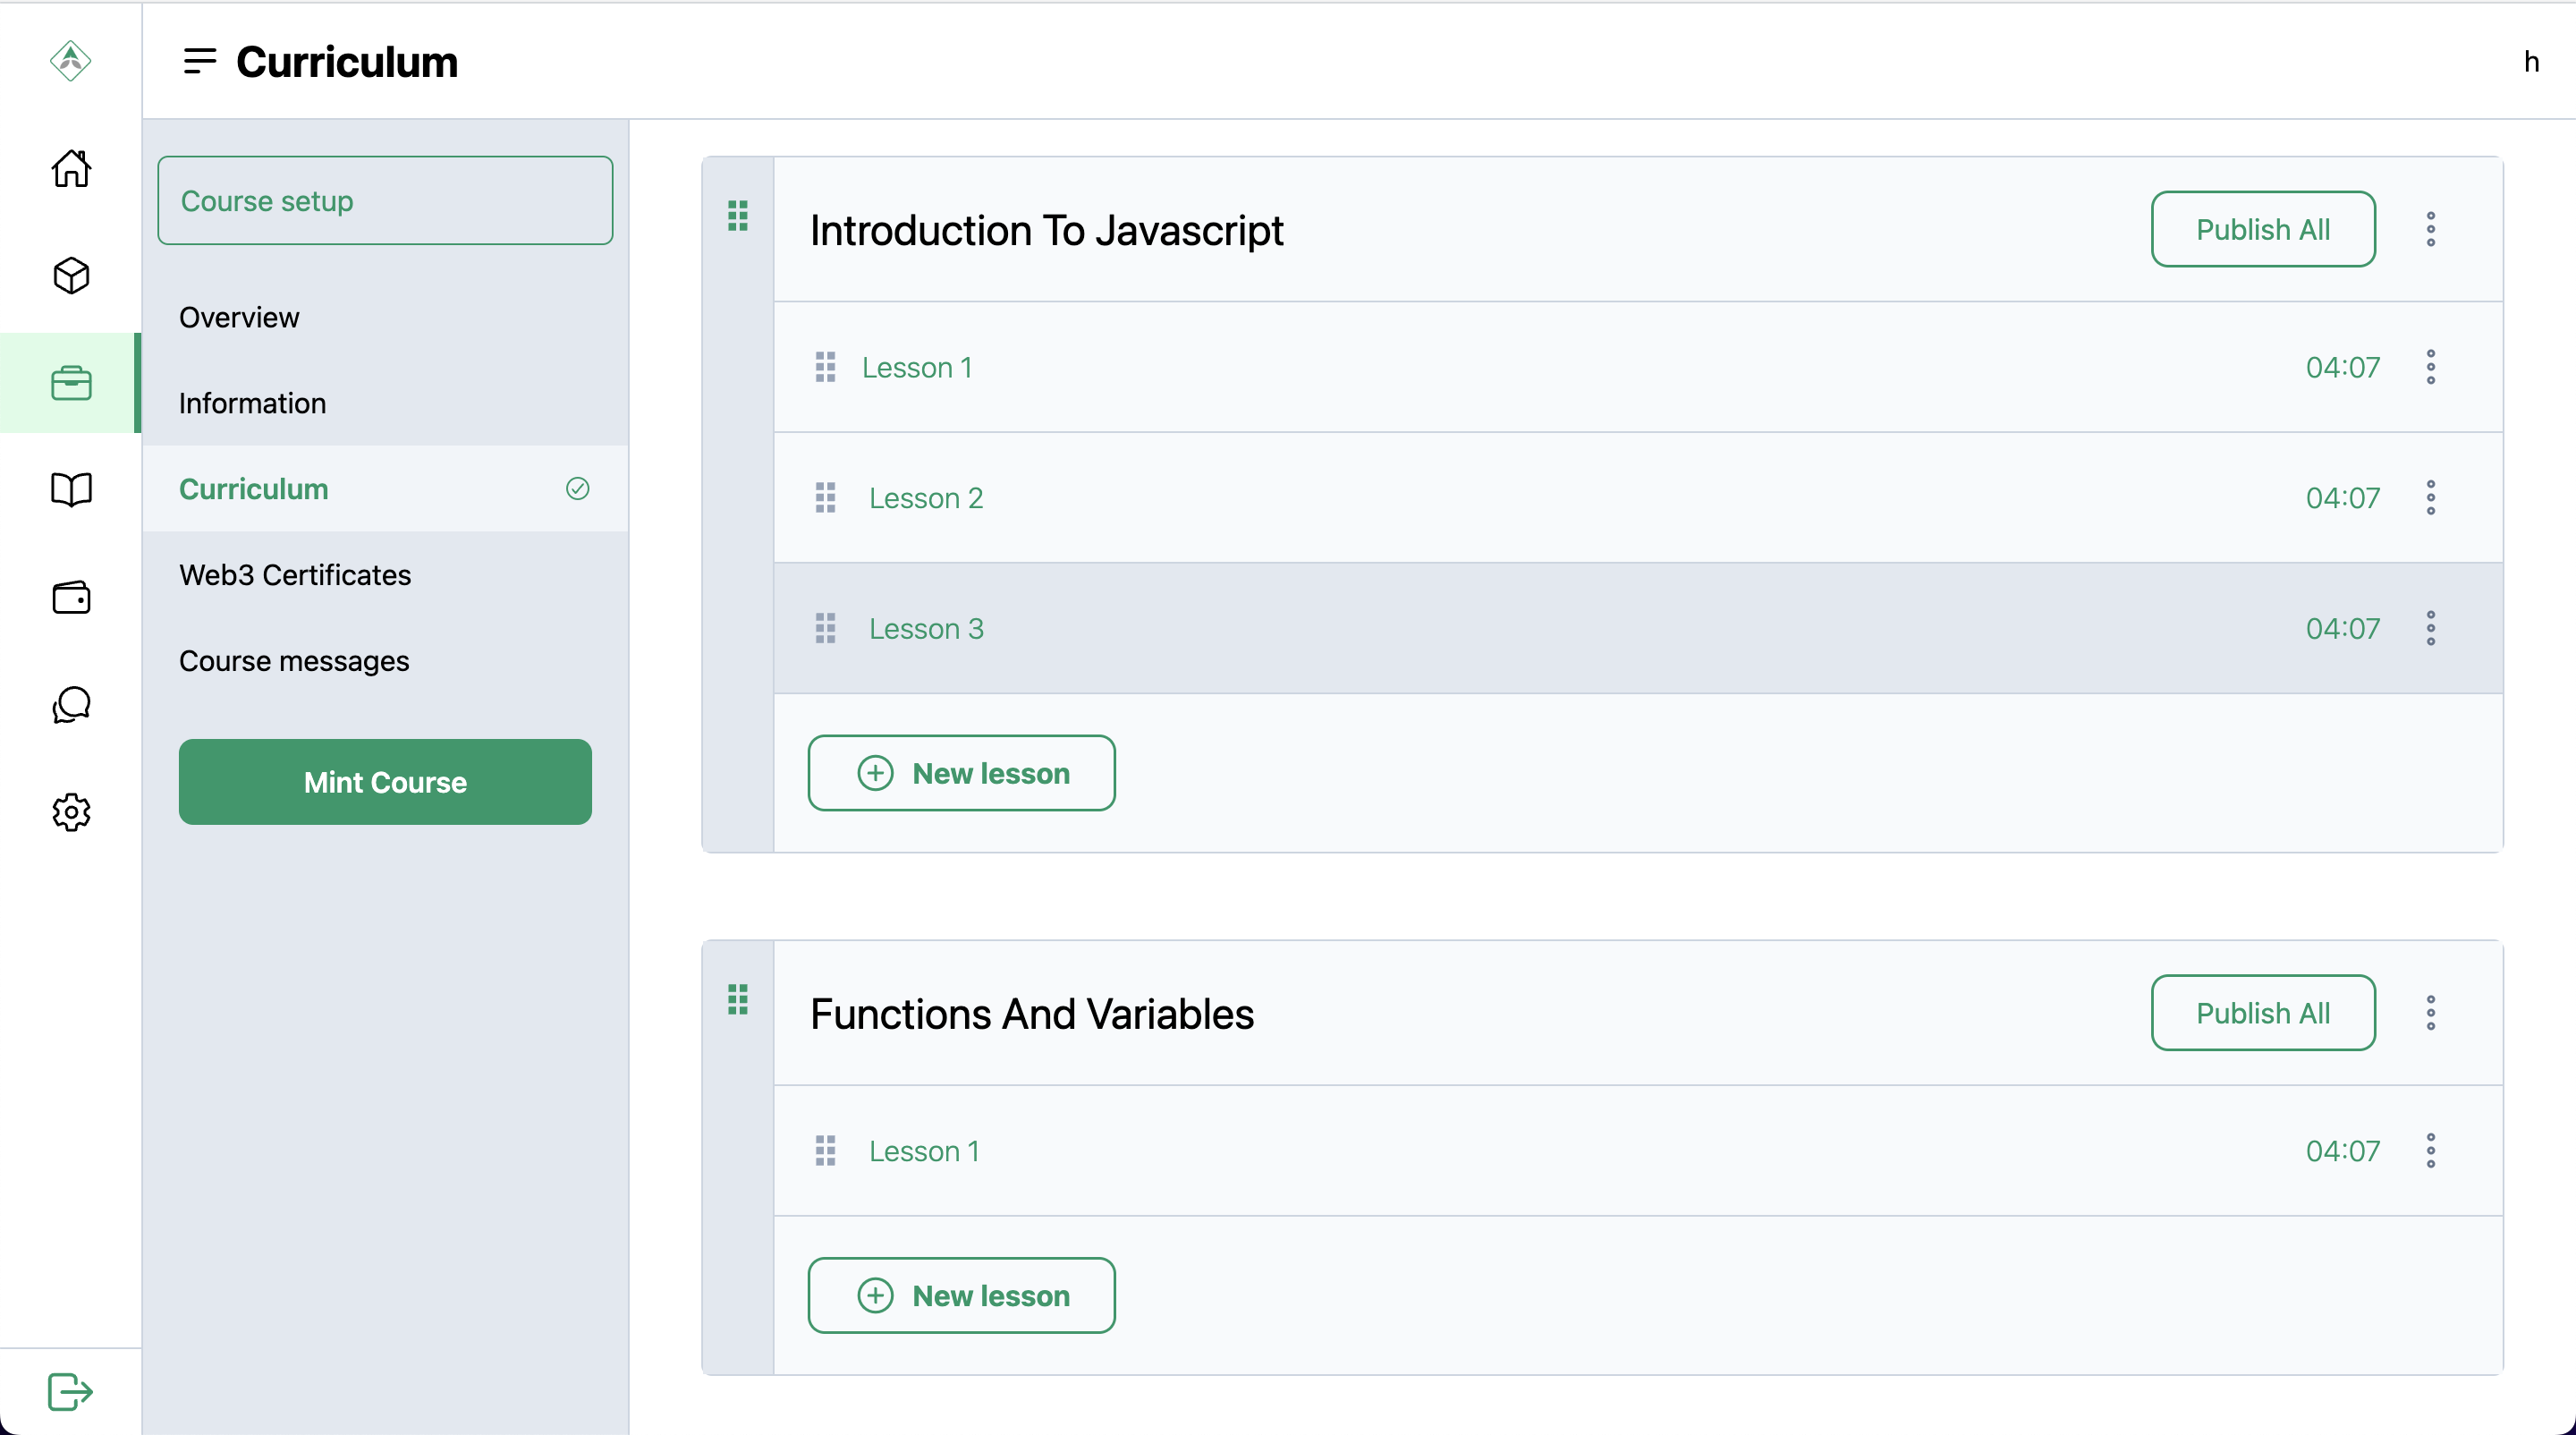Click the Course setup field
This screenshot has width=2576, height=1435.
pyautogui.click(x=385, y=200)
